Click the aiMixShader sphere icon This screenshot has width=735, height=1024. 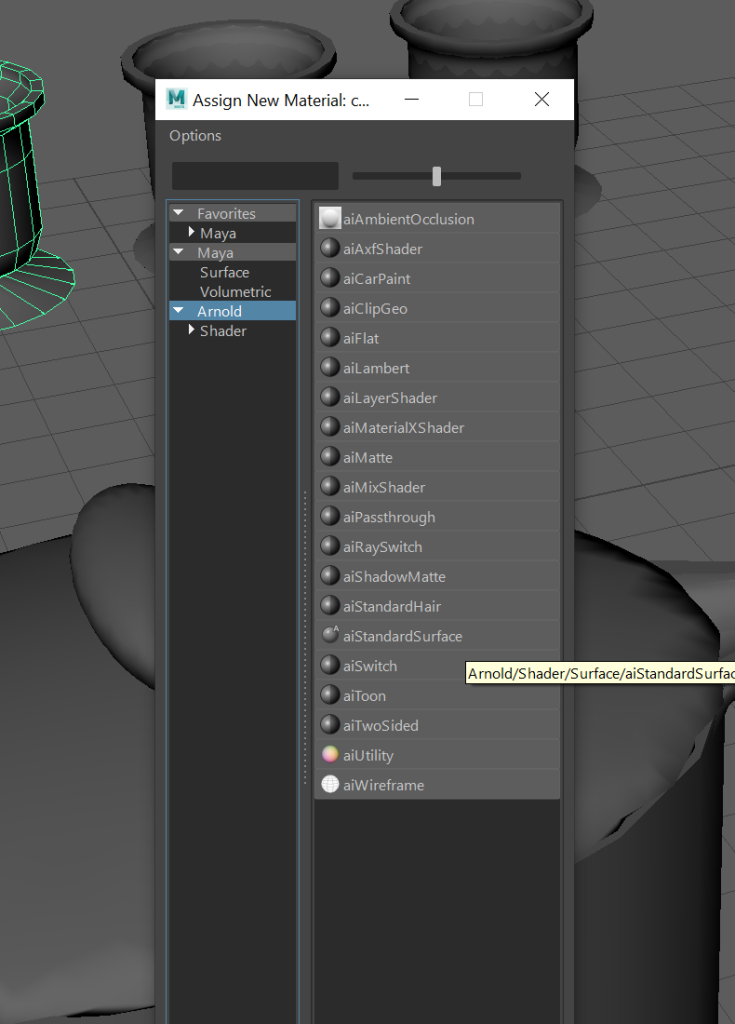click(330, 487)
